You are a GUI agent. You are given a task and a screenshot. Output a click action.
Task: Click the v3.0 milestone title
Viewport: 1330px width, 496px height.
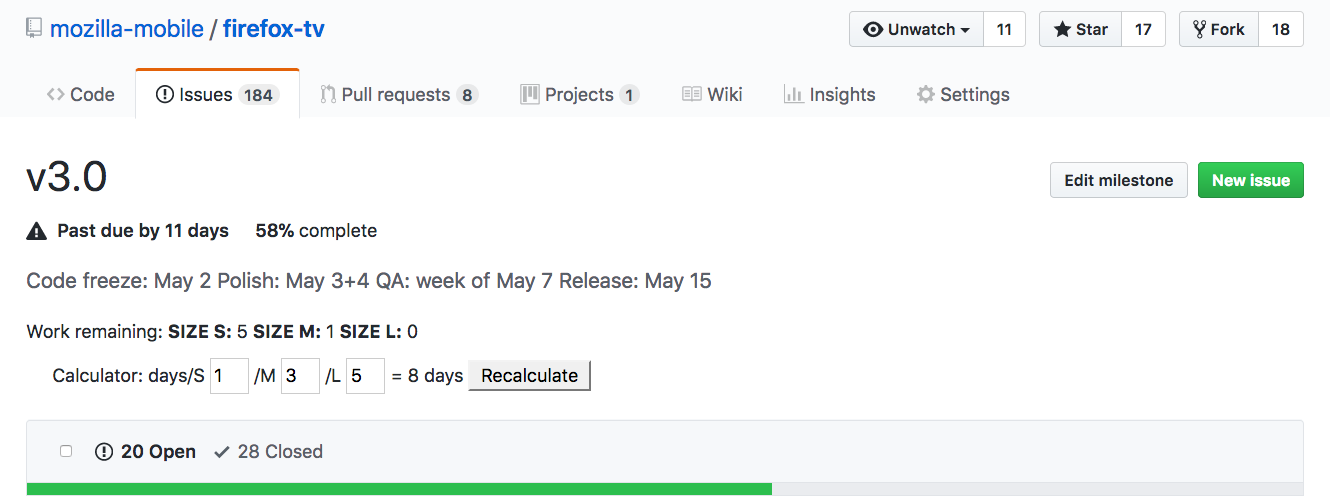tap(67, 179)
